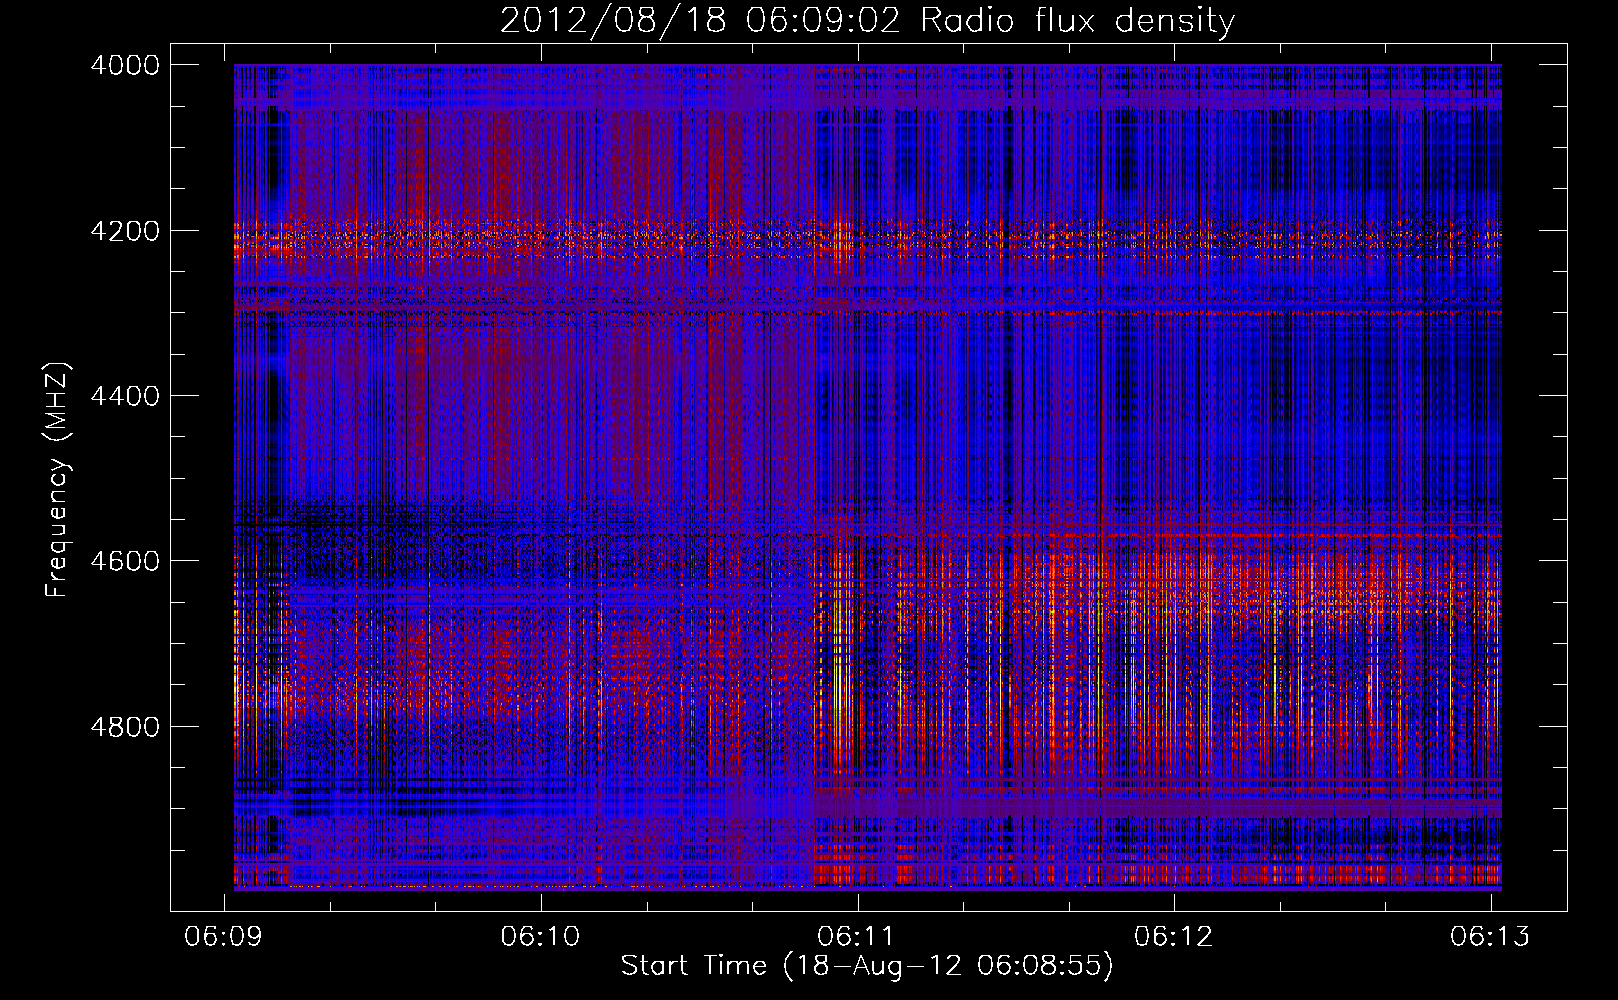Click the 4800 frequency tick label
This screenshot has width=1618, height=1000.
point(125,727)
